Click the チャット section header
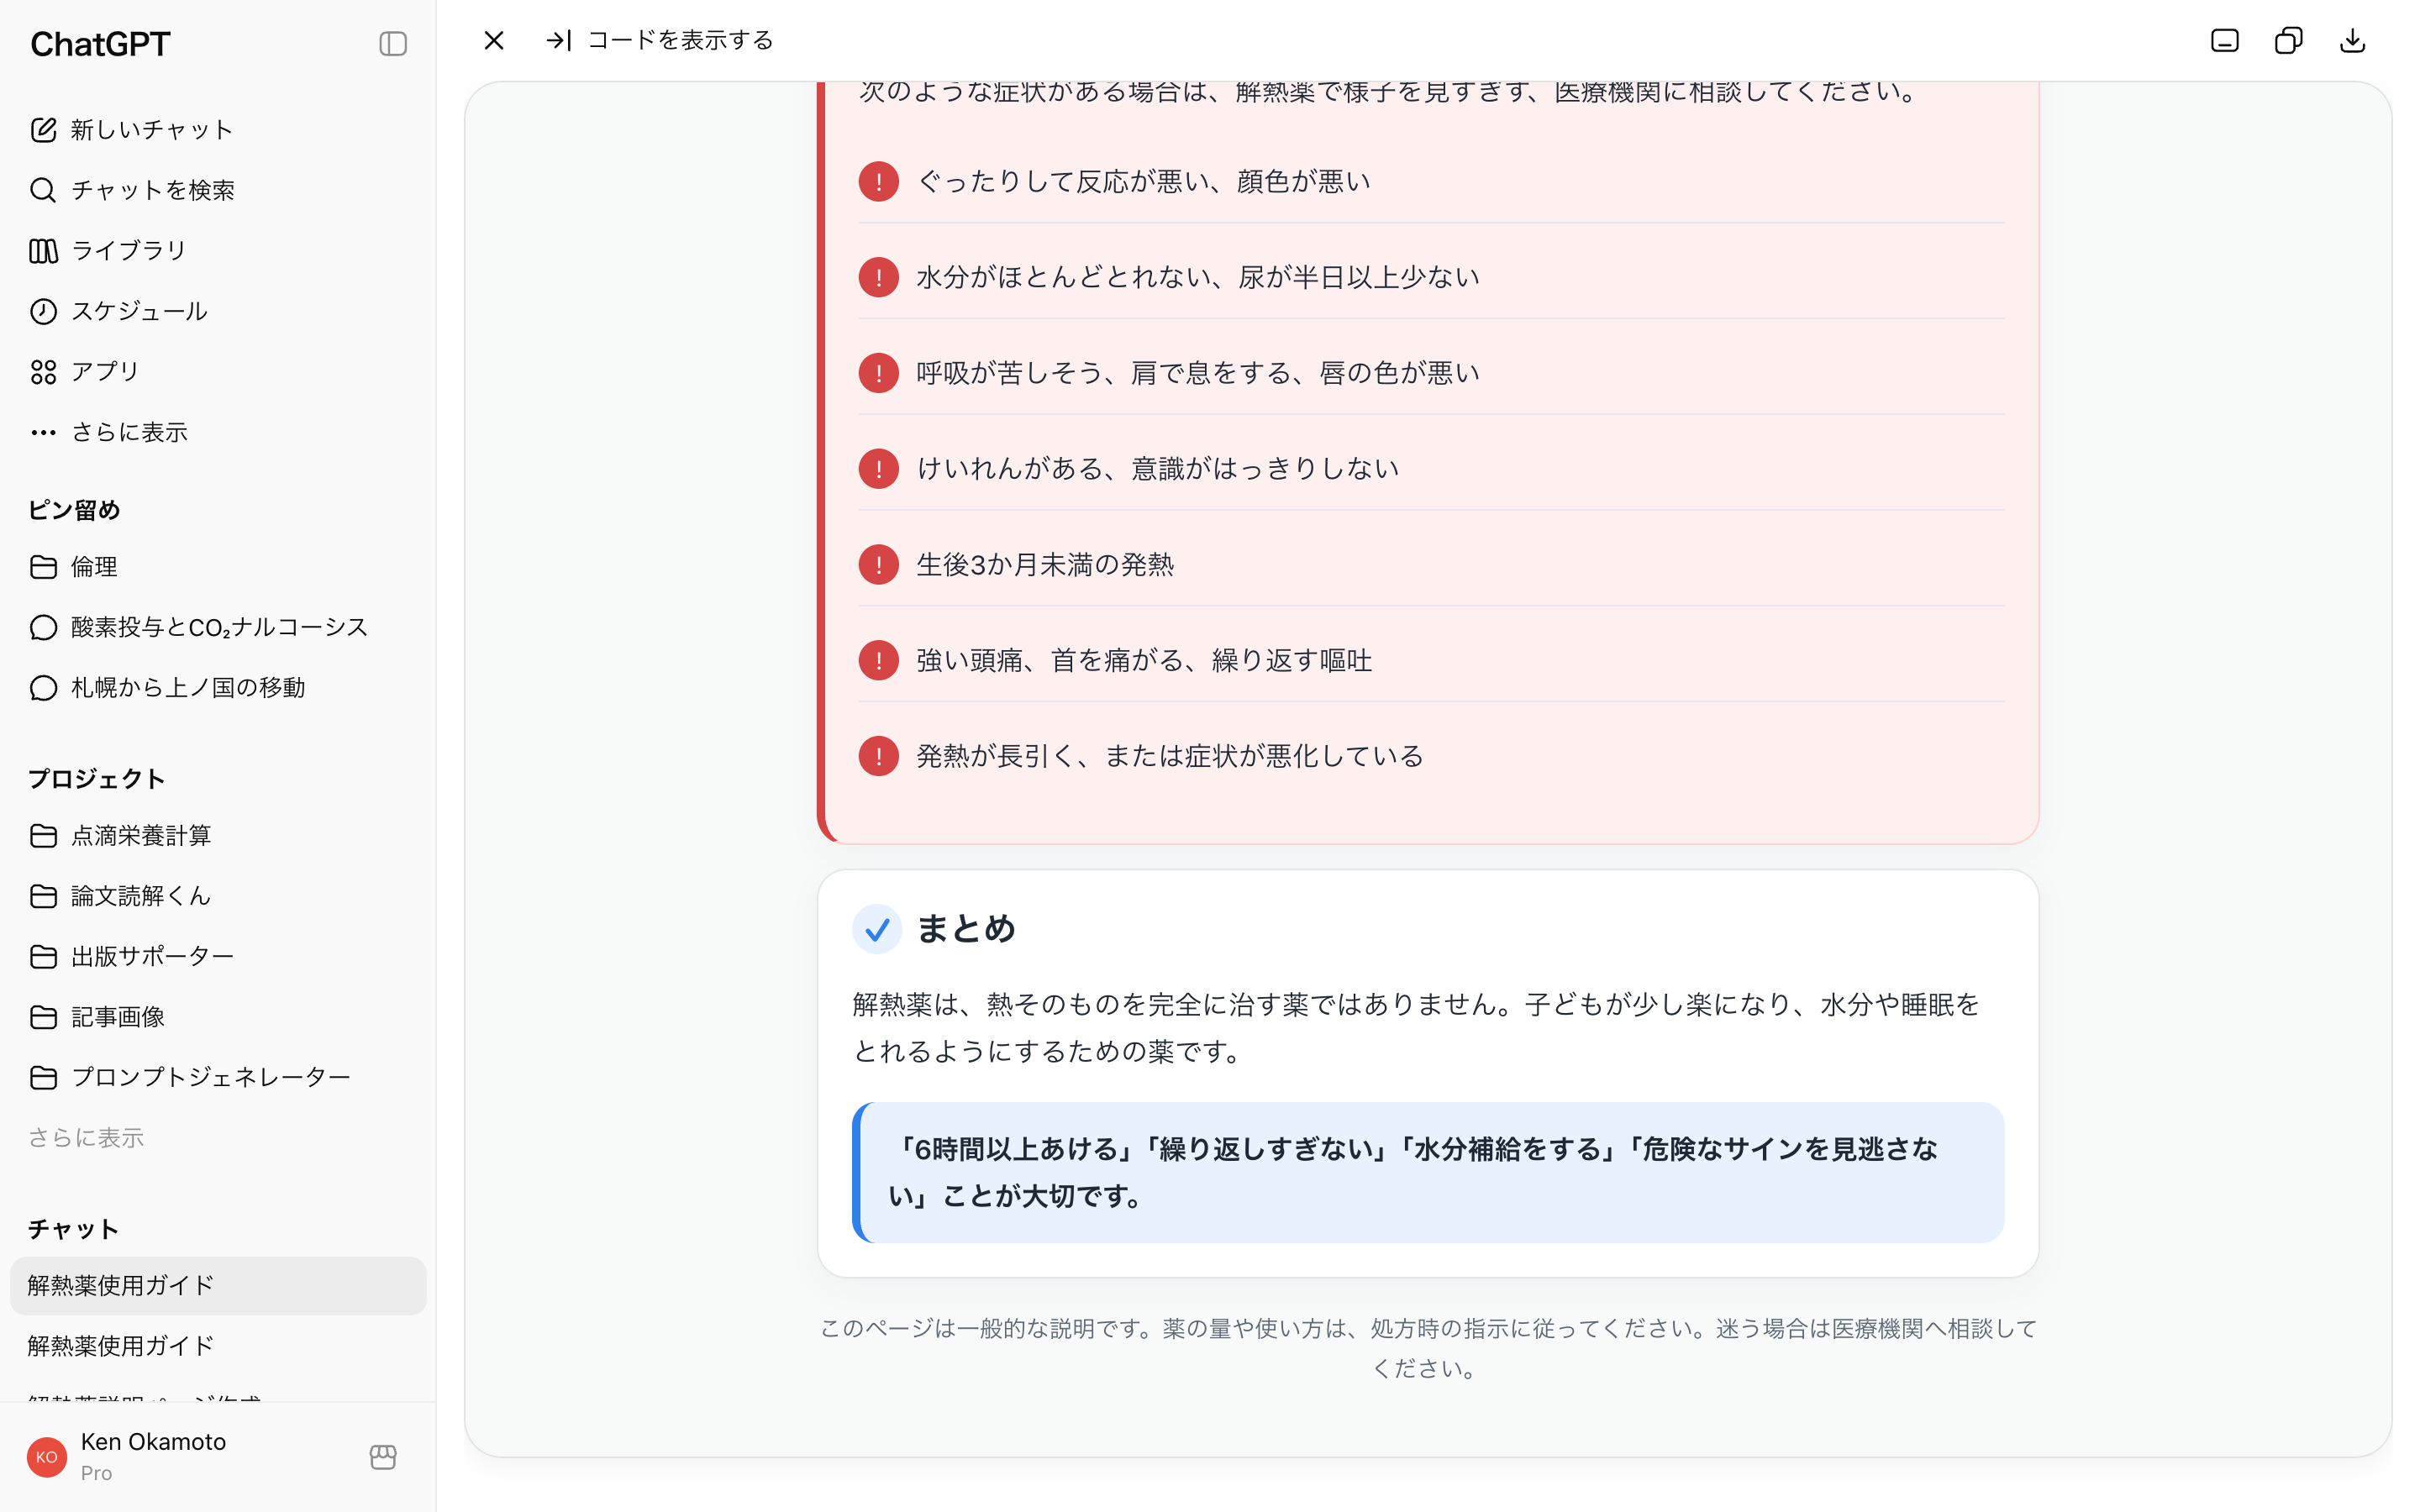The width and height of the screenshot is (2420, 1512). coord(73,1229)
